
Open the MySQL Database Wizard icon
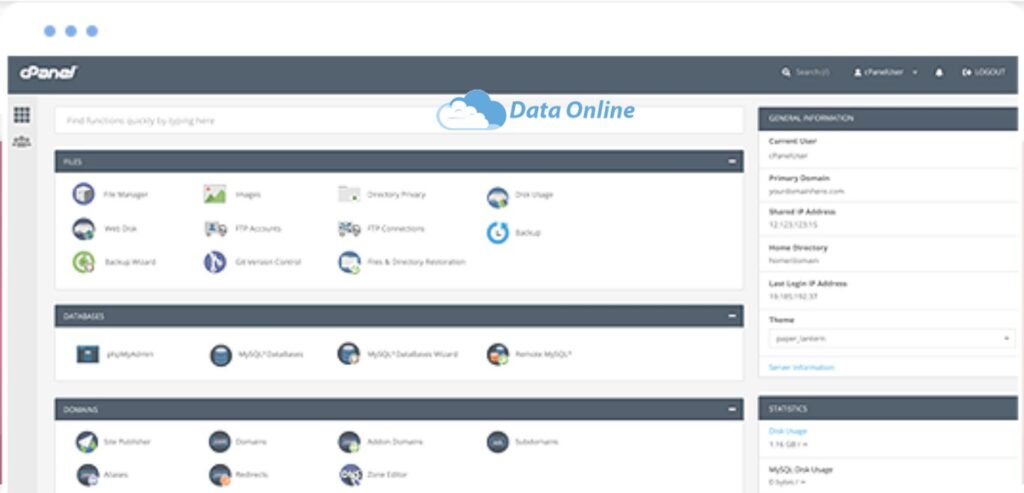tap(349, 353)
